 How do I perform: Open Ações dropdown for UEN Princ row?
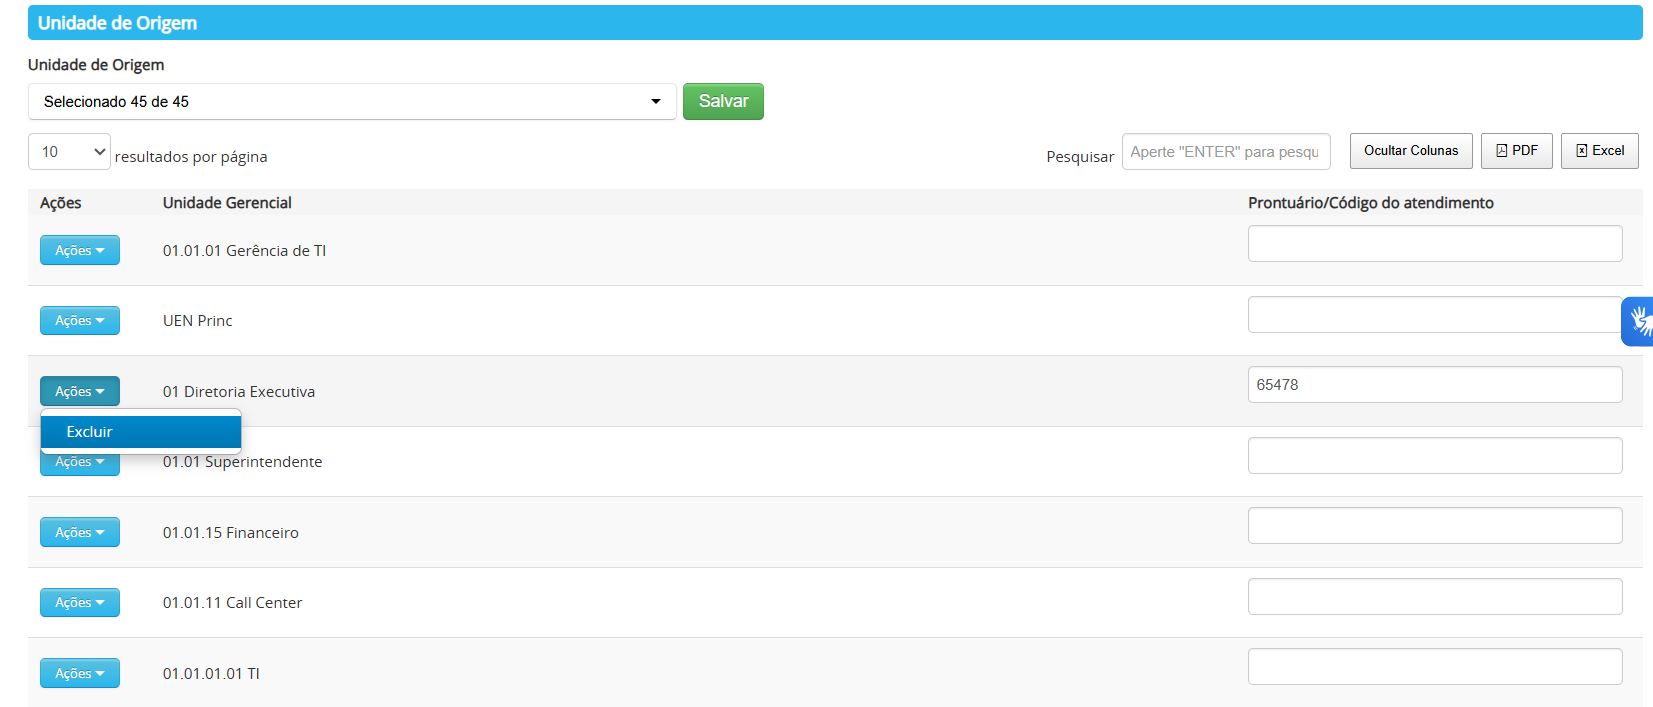click(80, 321)
